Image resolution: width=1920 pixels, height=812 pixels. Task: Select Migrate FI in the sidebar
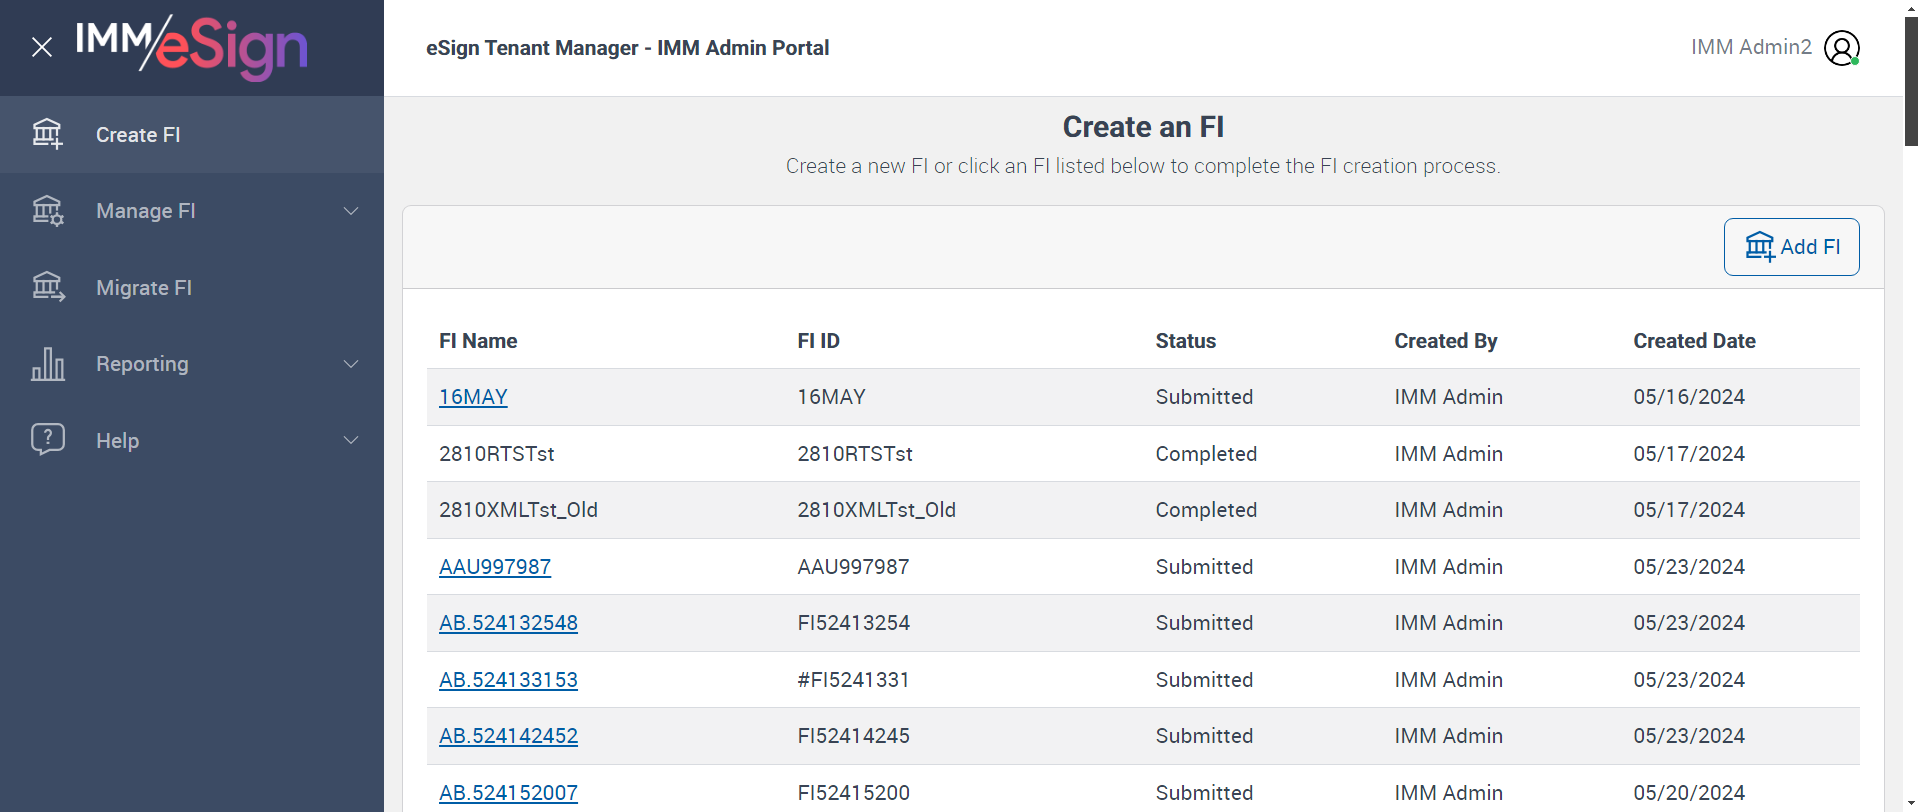(144, 288)
